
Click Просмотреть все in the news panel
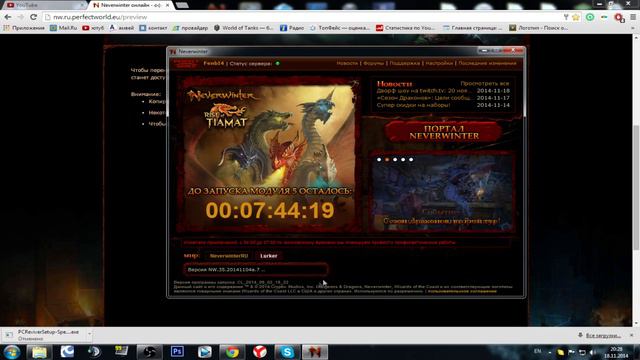484,83
